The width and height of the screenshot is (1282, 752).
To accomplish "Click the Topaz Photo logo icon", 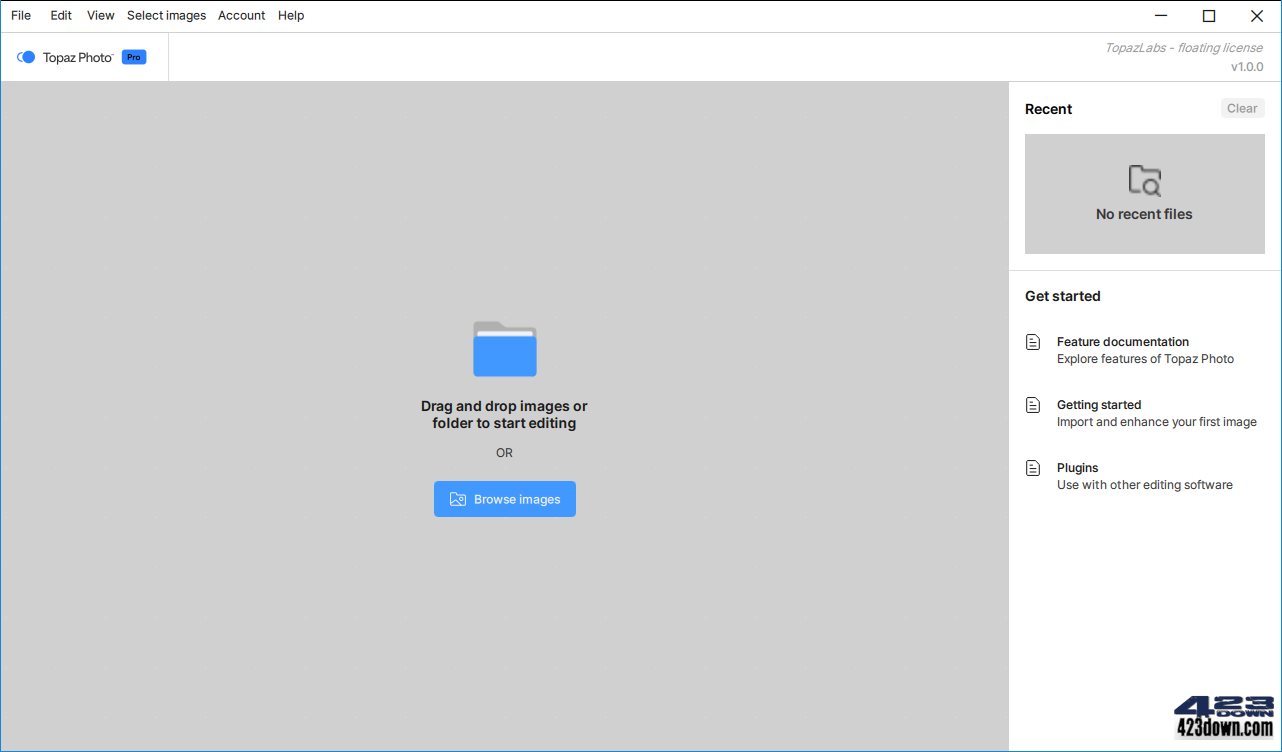I will pos(26,57).
